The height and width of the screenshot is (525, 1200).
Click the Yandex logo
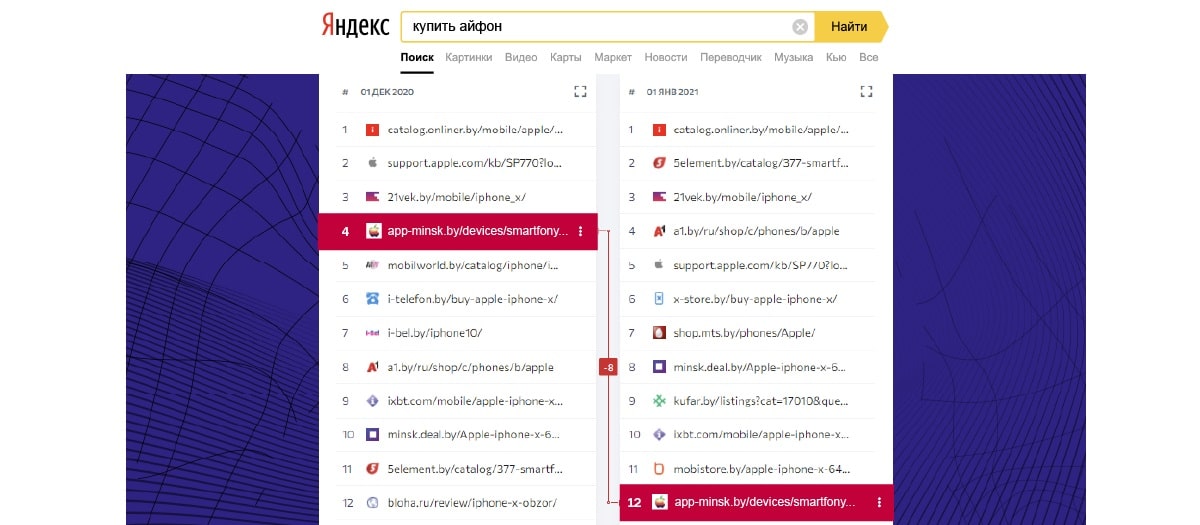pyautogui.click(x=355, y=26)
